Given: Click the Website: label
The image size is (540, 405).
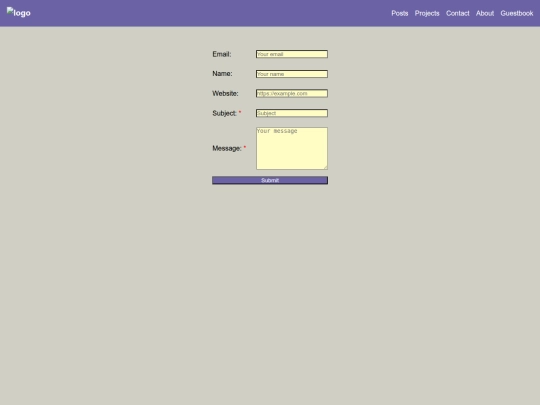Looking at the screenshot, I should [225, 93].
